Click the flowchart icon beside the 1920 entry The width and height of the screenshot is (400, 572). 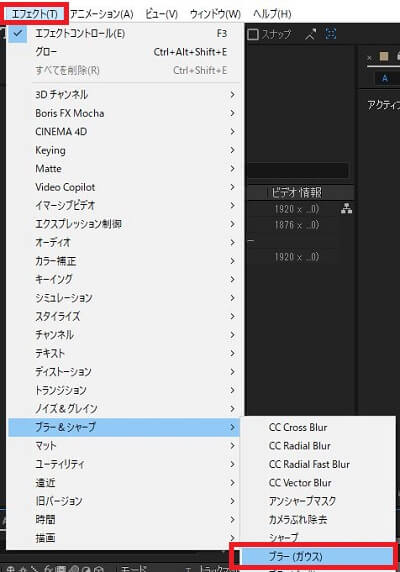pyautogui.click(x=346, y=209)
